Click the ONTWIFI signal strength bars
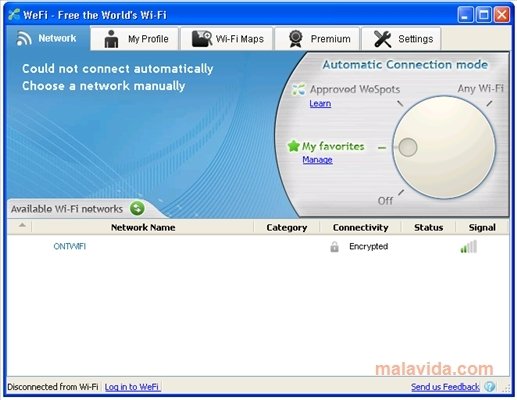Viewport: 517px width, 400px height. [x=469, y=247]
